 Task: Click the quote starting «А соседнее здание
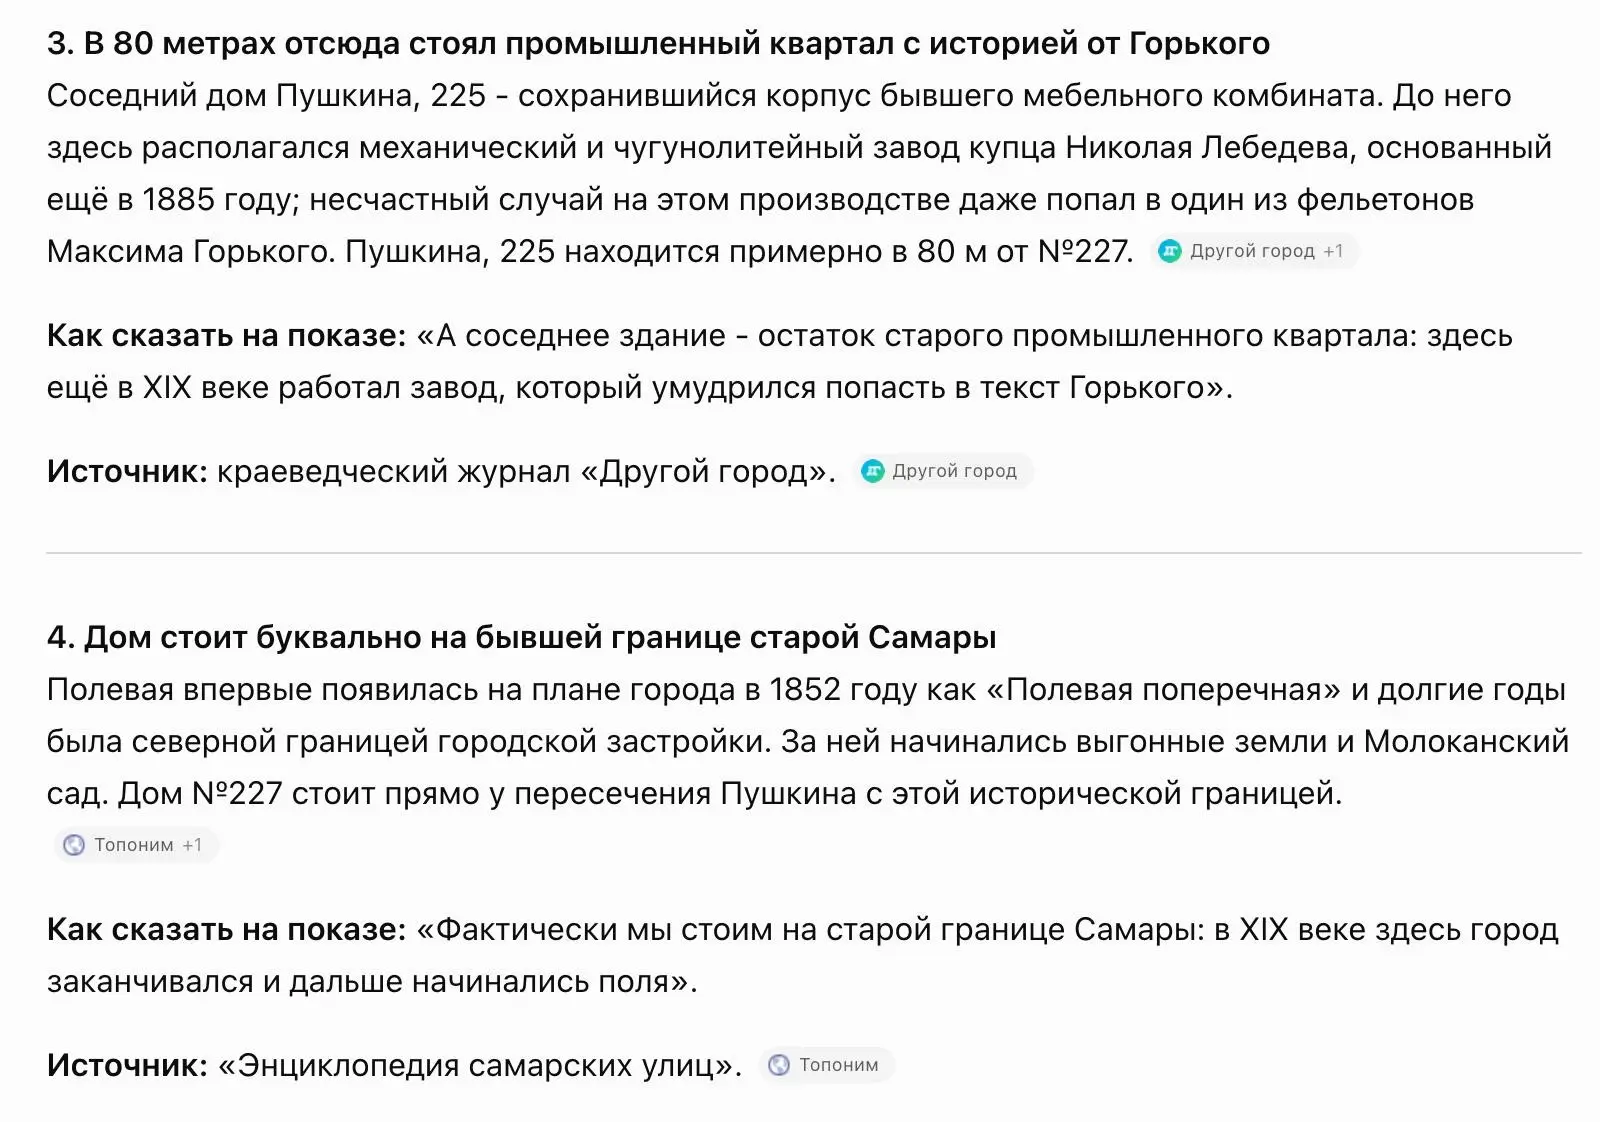780,361
